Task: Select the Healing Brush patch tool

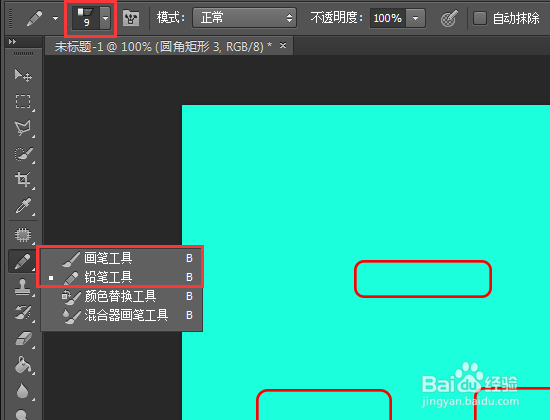Action: click(23, 235)
